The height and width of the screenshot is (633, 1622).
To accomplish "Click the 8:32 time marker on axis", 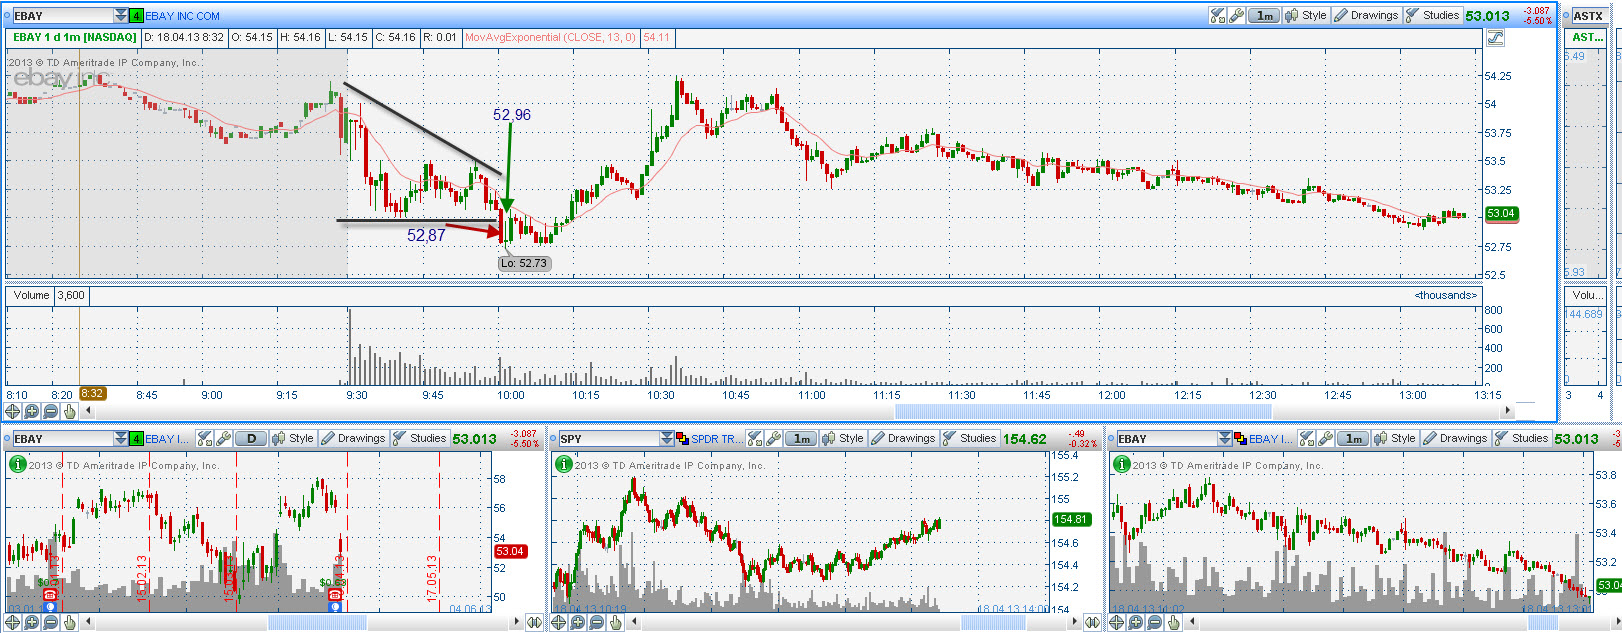I will 92,394.
